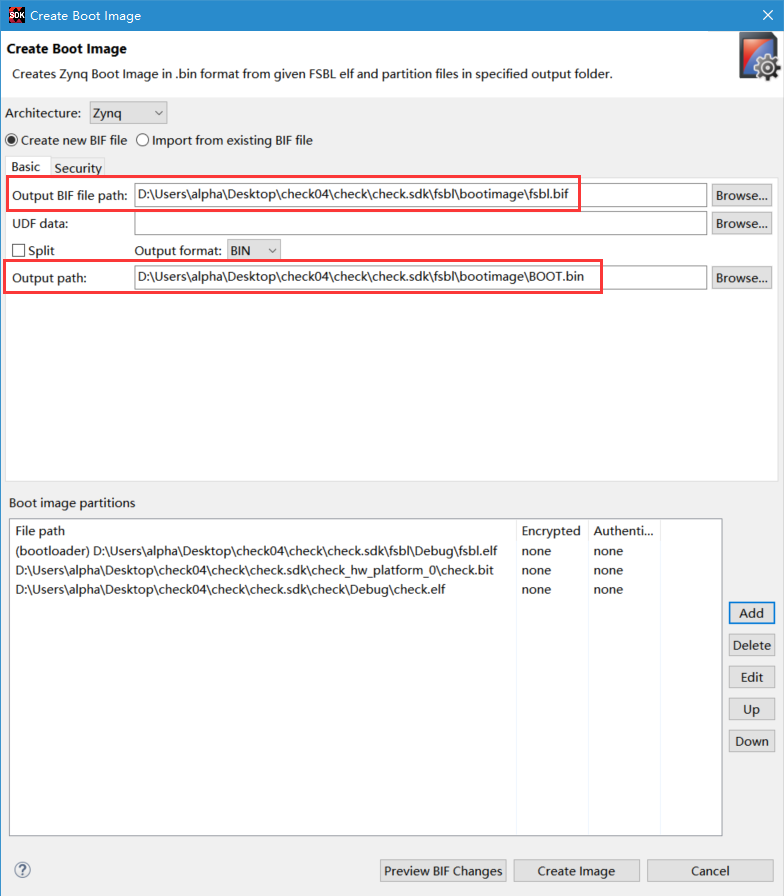Move partition Up in list

[x=751, y=709]
